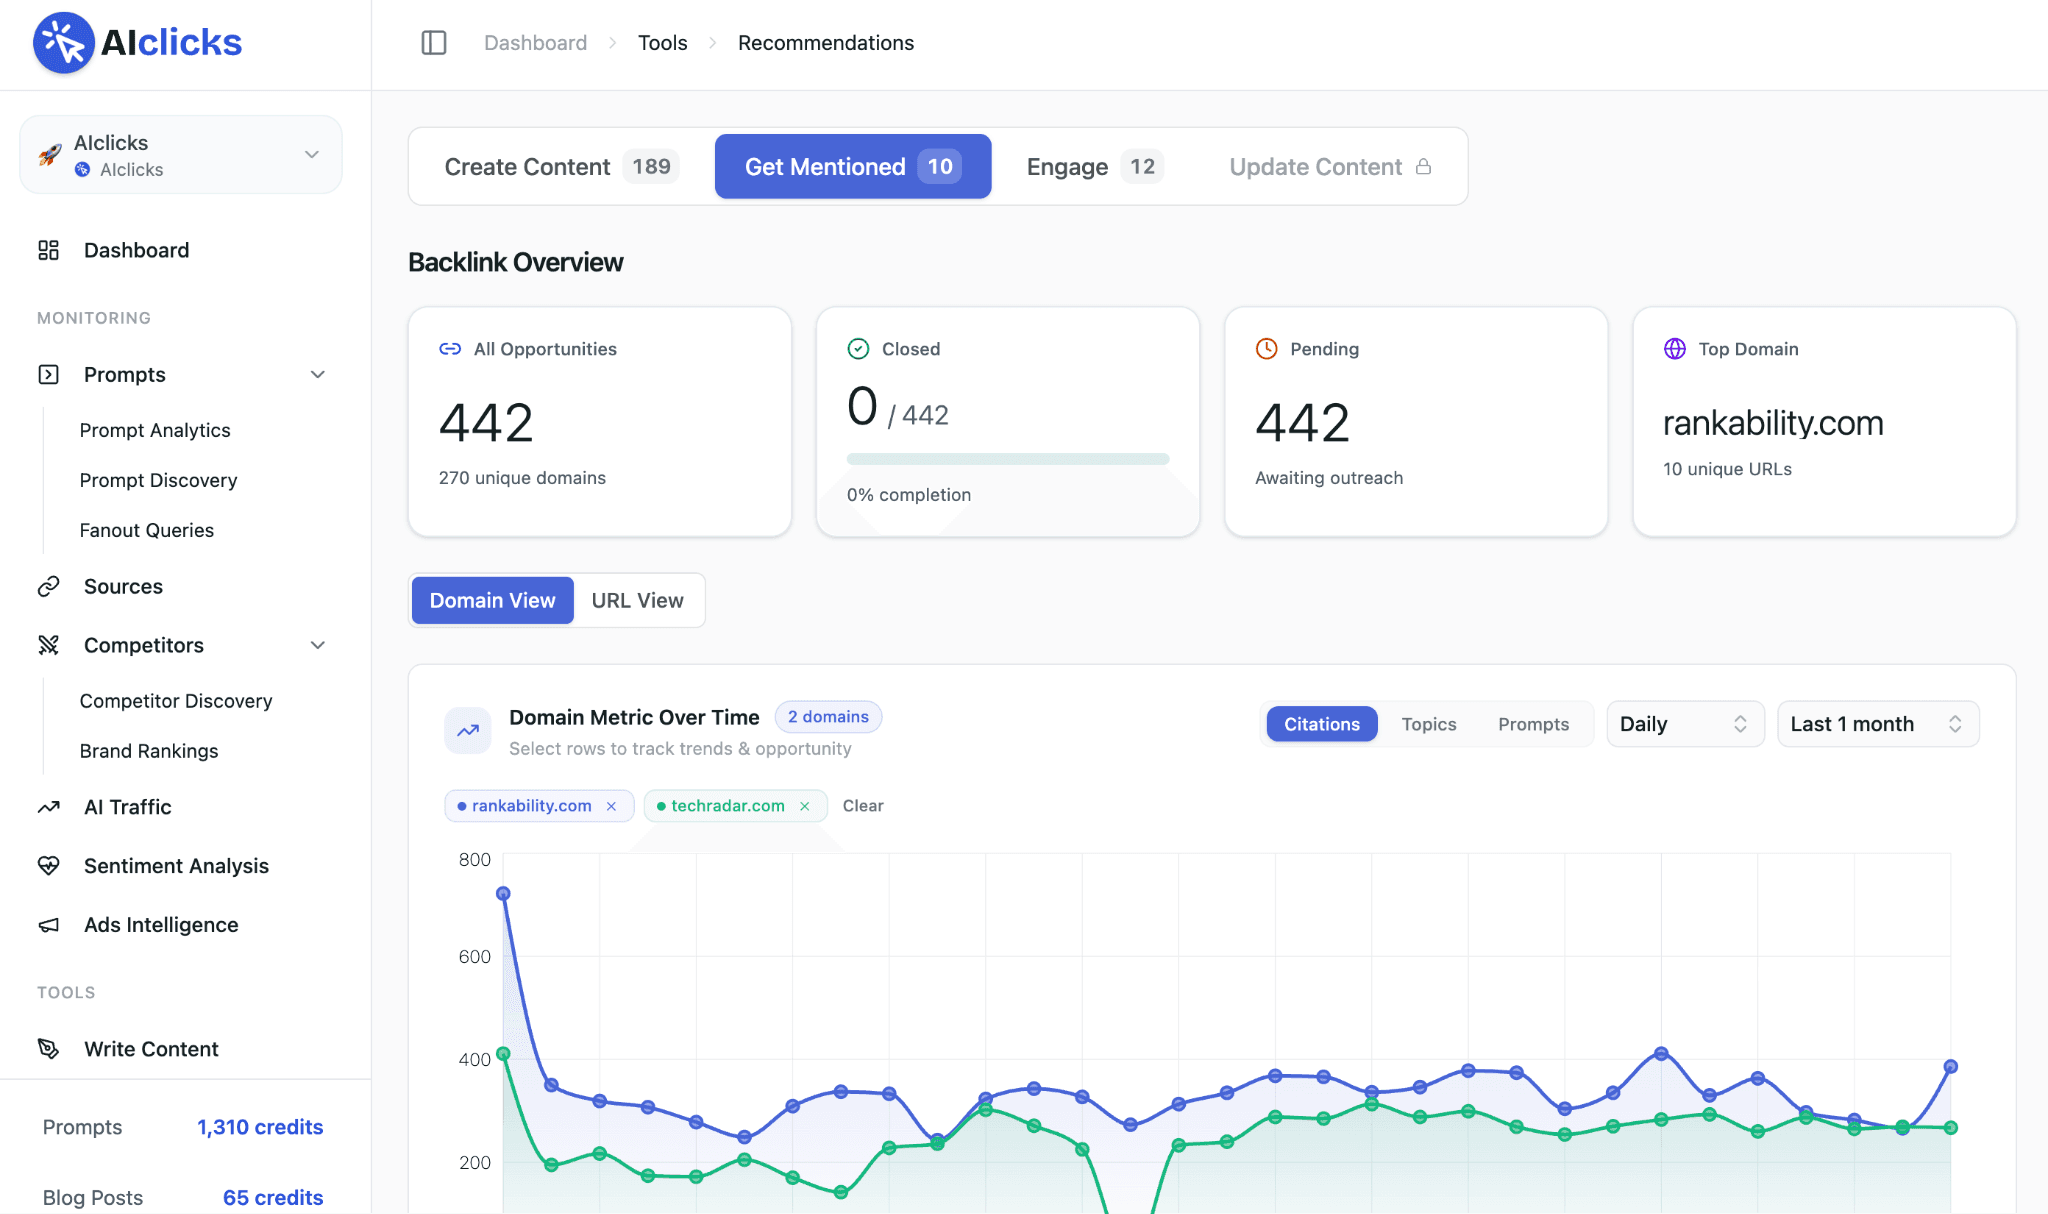Collapse the Competitors sidebar section chevron
The image size is (2048, 1214).
318,646
